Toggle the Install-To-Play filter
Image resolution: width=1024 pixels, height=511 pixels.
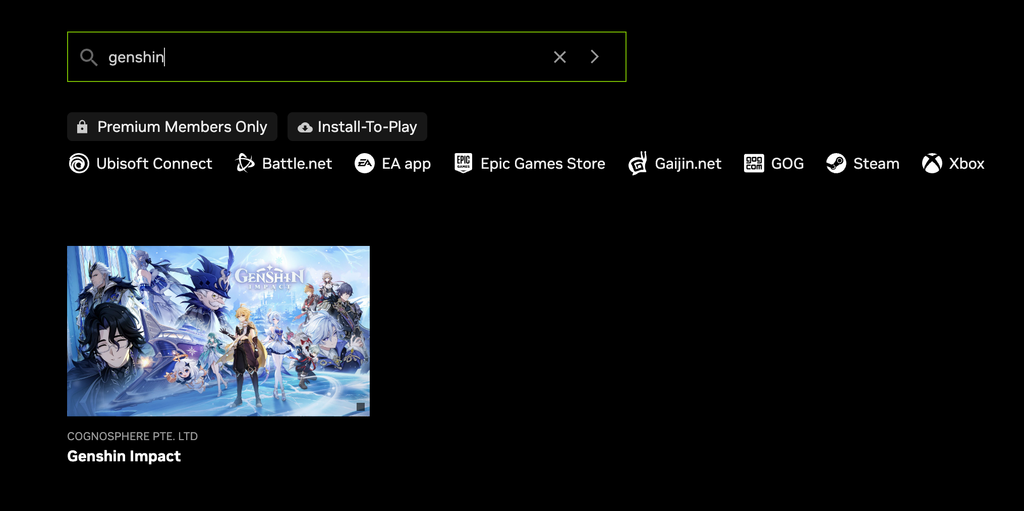pyautogui.click(x=357, y=127)
